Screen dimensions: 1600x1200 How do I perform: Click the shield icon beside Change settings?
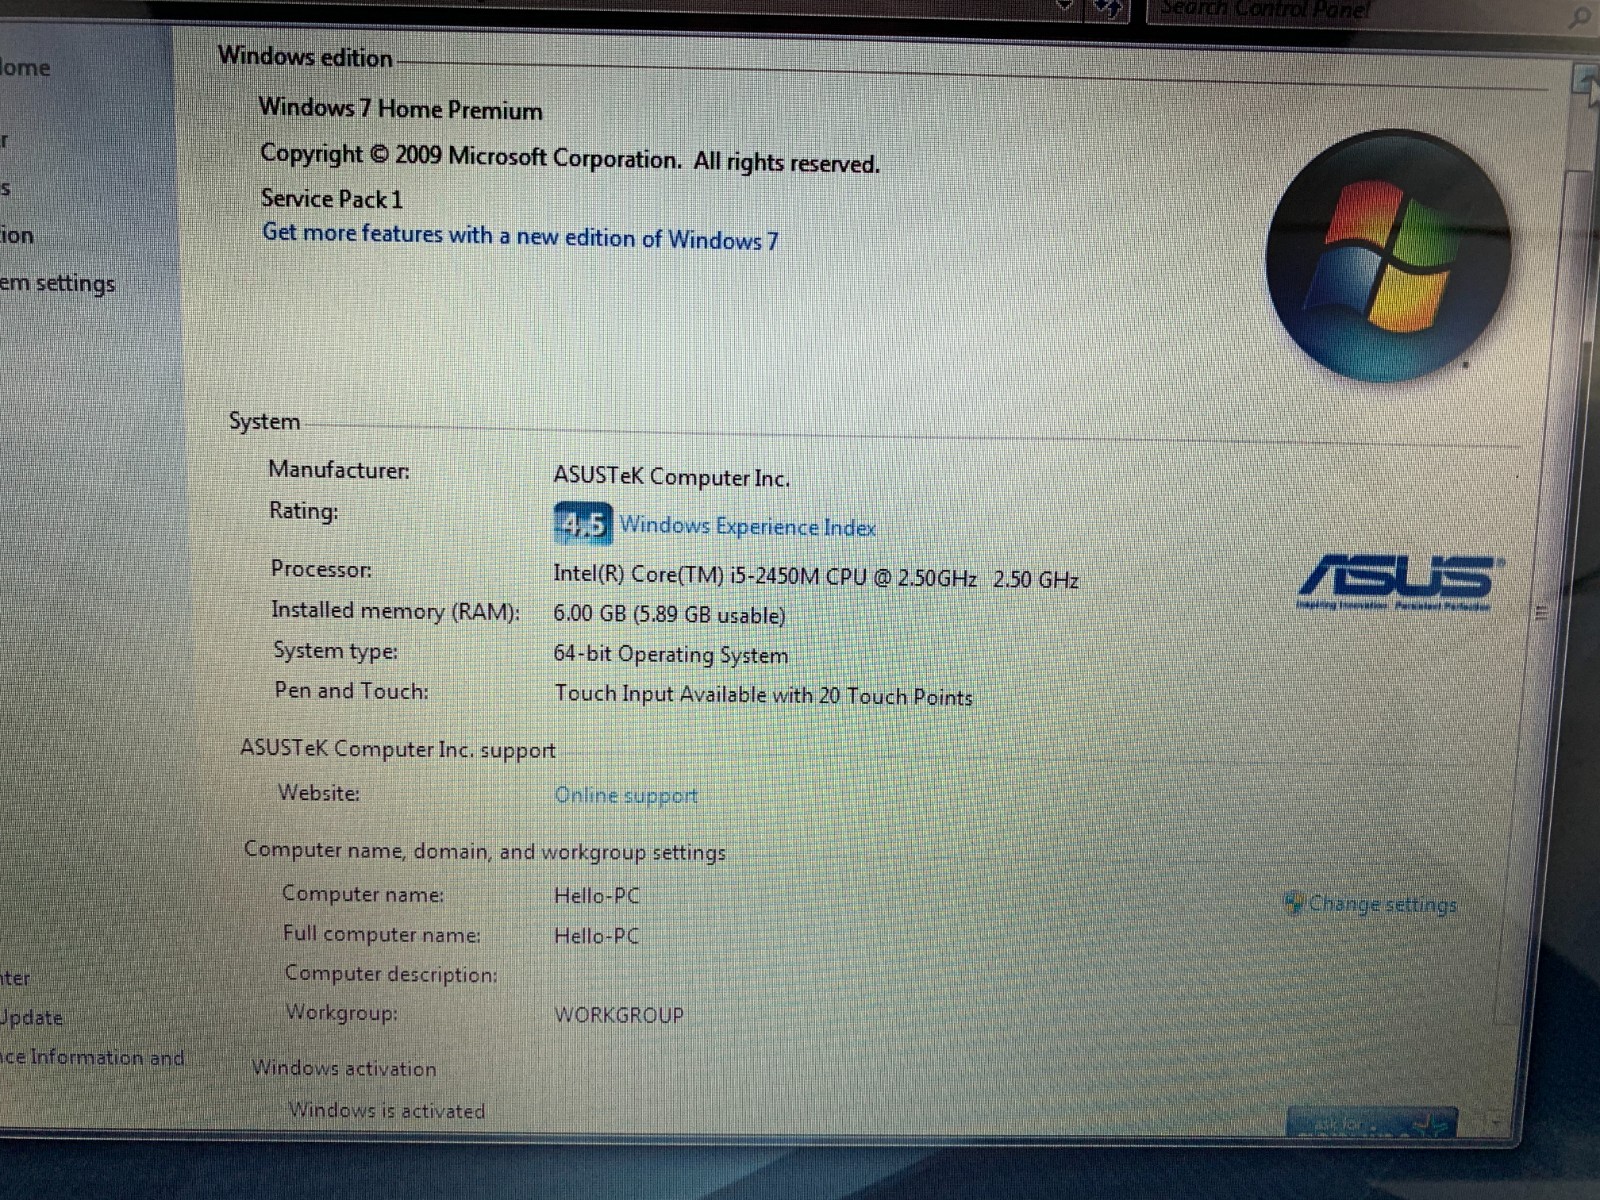tap(1294, 903)
